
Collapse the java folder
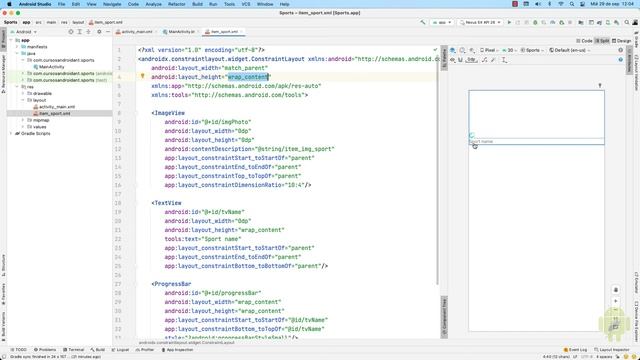click(17, 53)
